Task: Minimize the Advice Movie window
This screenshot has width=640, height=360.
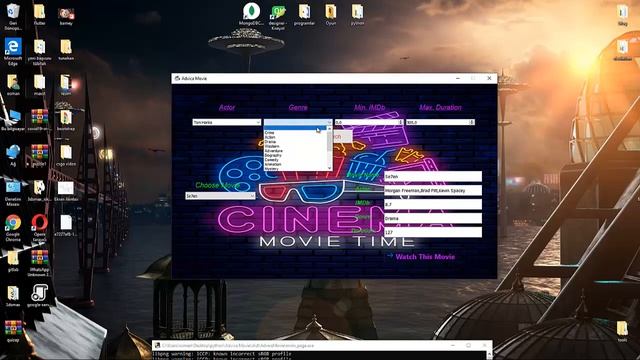Action: click(x=458, y=78)
